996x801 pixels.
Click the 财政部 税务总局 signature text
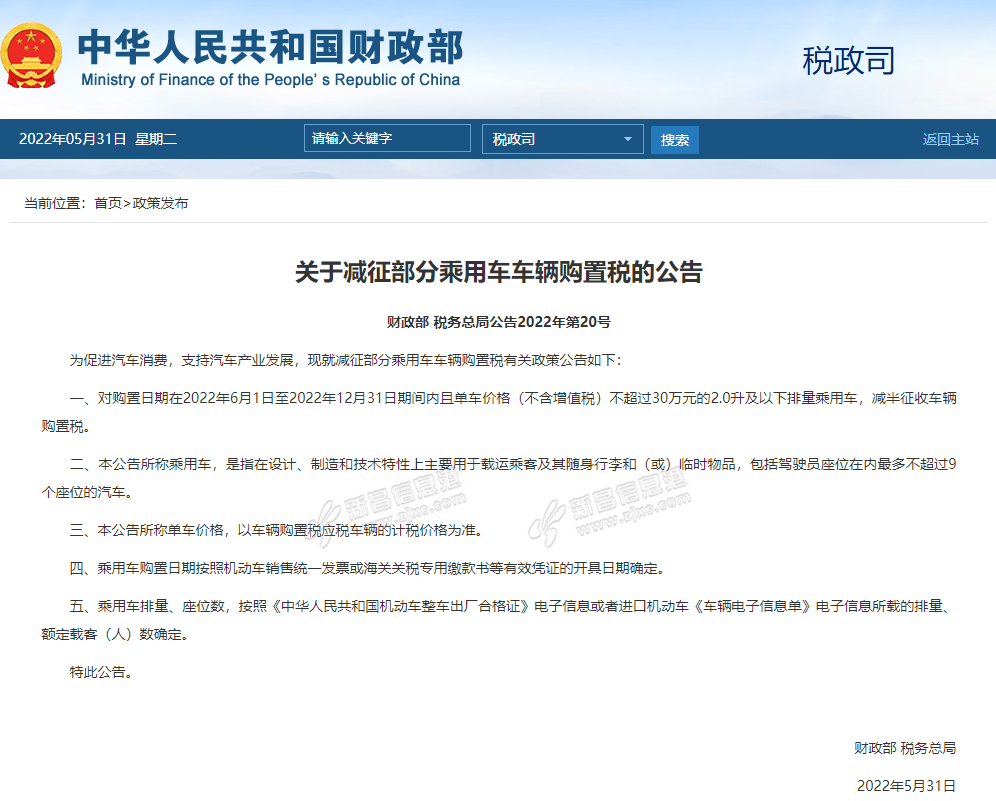[x=905, y=748]
